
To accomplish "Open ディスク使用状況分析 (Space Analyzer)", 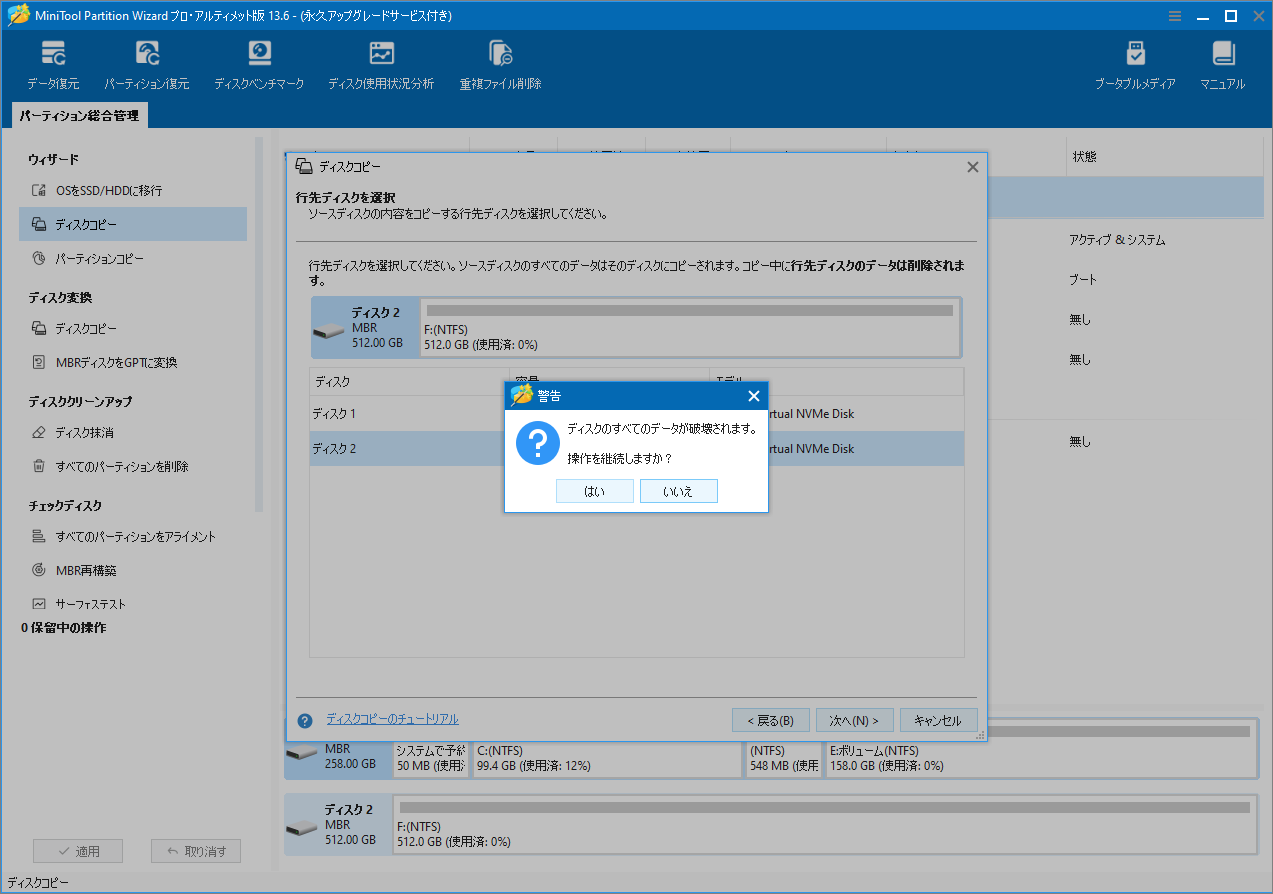I will [x=381, y=62].
